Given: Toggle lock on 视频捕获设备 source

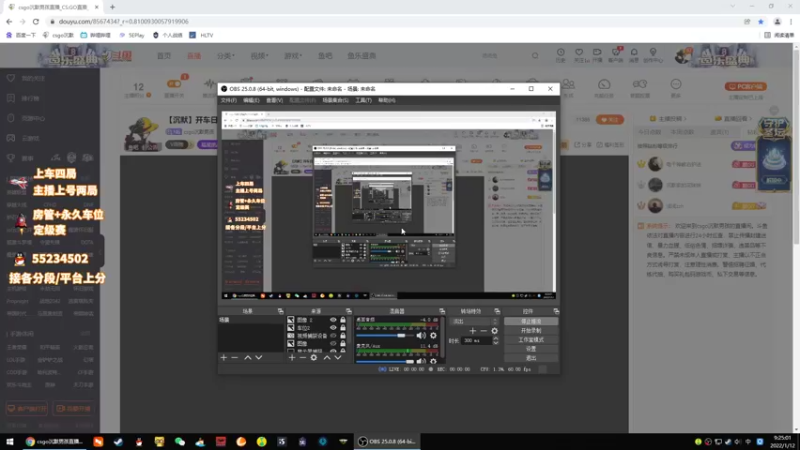Looking at the screenshot, I should 343,335.
